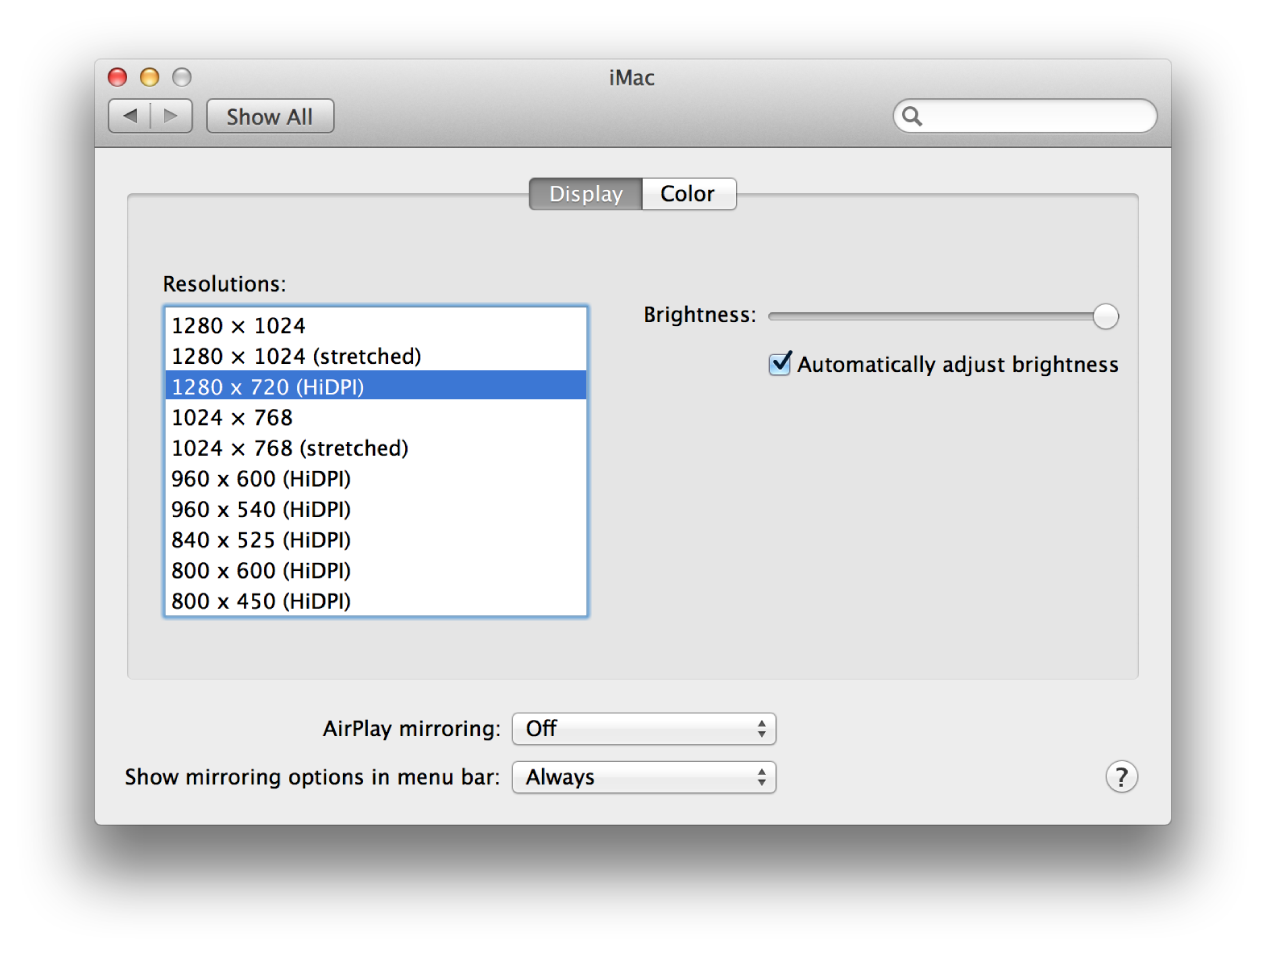Image resolution: width=1266 pixels, height=954 pixels.
Task: Disable Automatically adjust brightness
Action: [780, 364]
